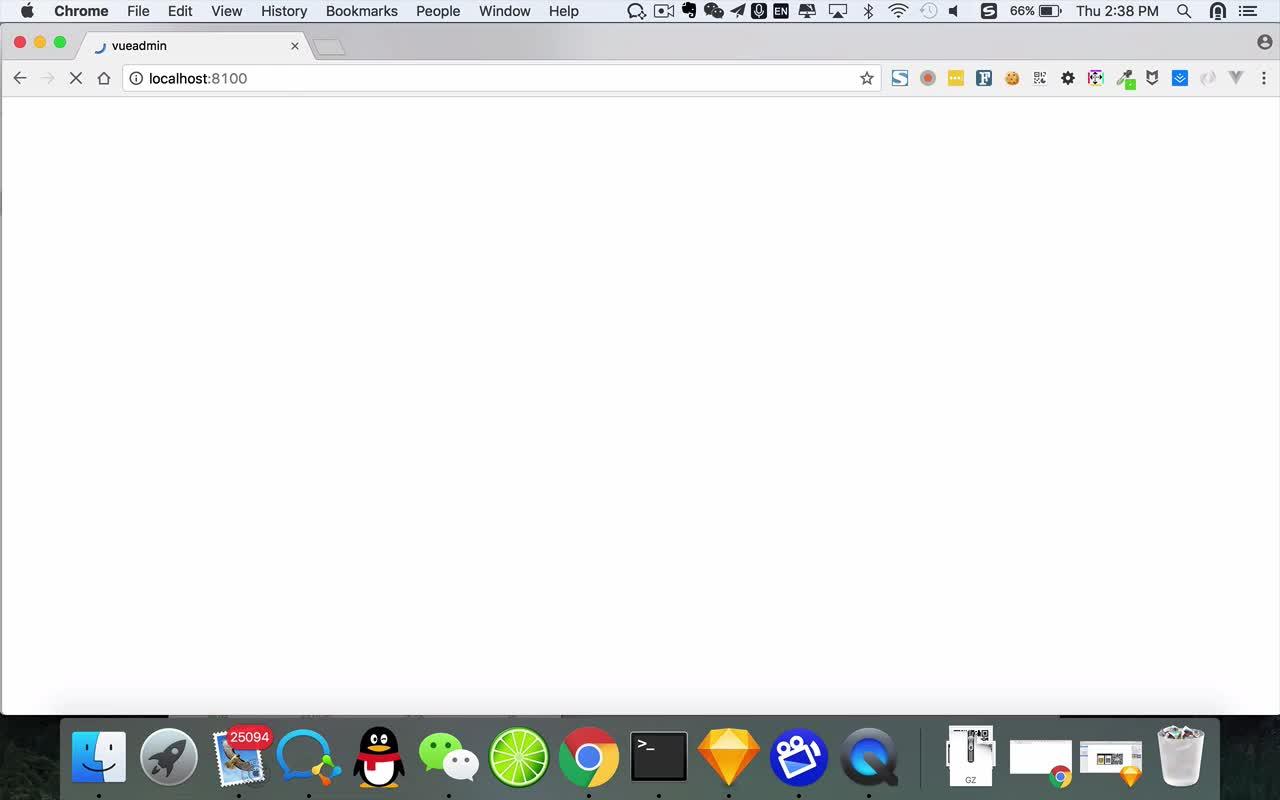The image size is (1280, 800).
Task: Close the vueadmin tab
Action: 295,46
